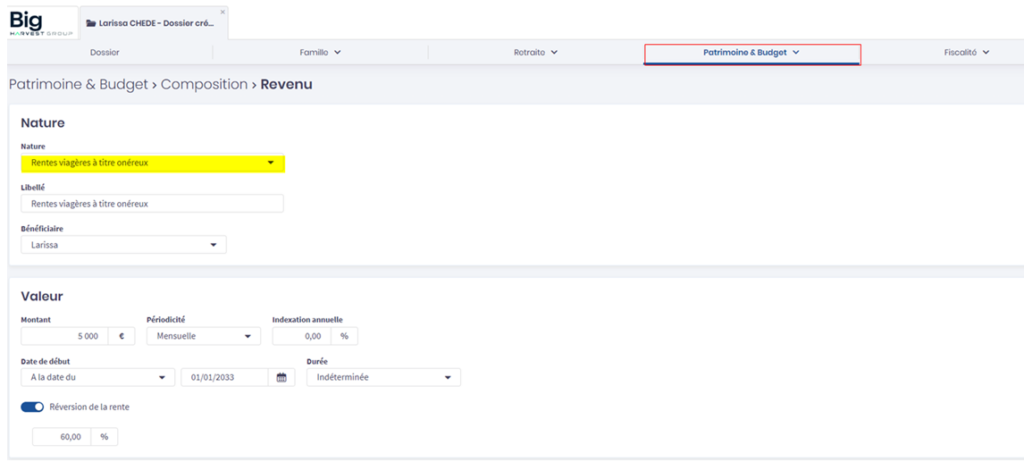Expand the Durée dropdown showing Indéterminée
The width and height of the screenshot is (1024, 462).
[383, 377]
